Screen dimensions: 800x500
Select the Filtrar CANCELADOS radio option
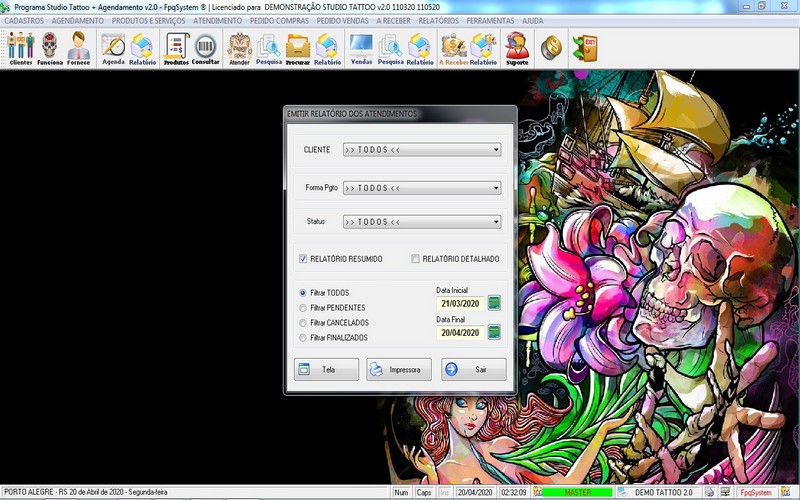click(x=303, y=322)
